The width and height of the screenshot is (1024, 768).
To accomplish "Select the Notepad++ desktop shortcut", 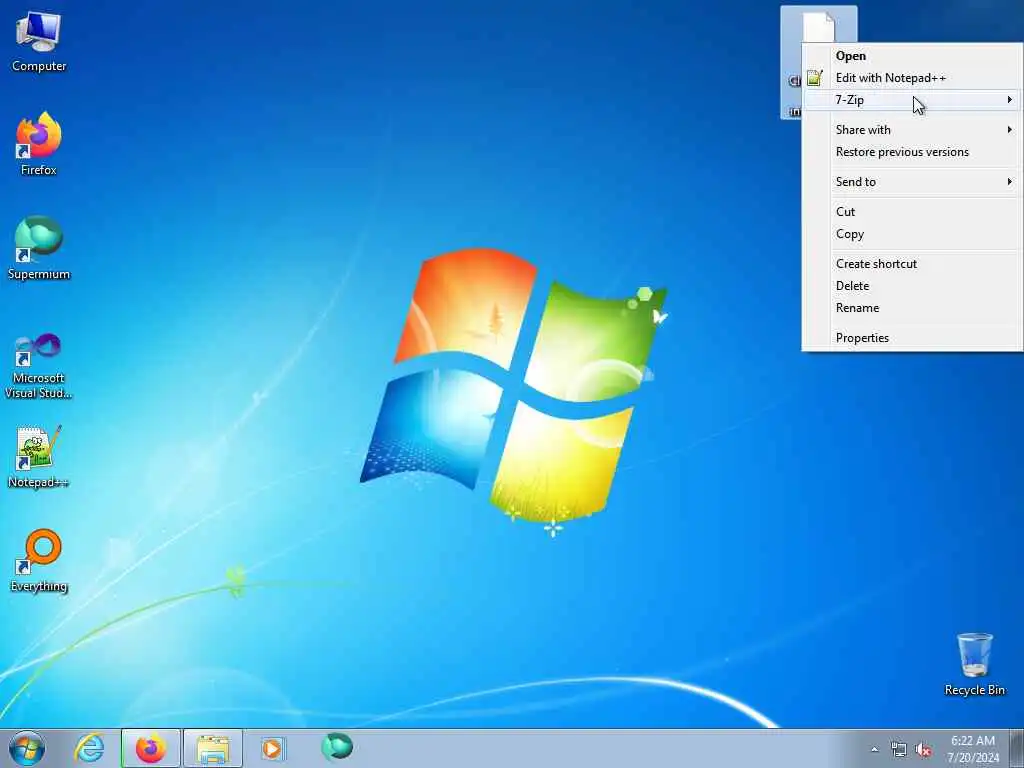I will pyautogui.click(x=39, y=457).
